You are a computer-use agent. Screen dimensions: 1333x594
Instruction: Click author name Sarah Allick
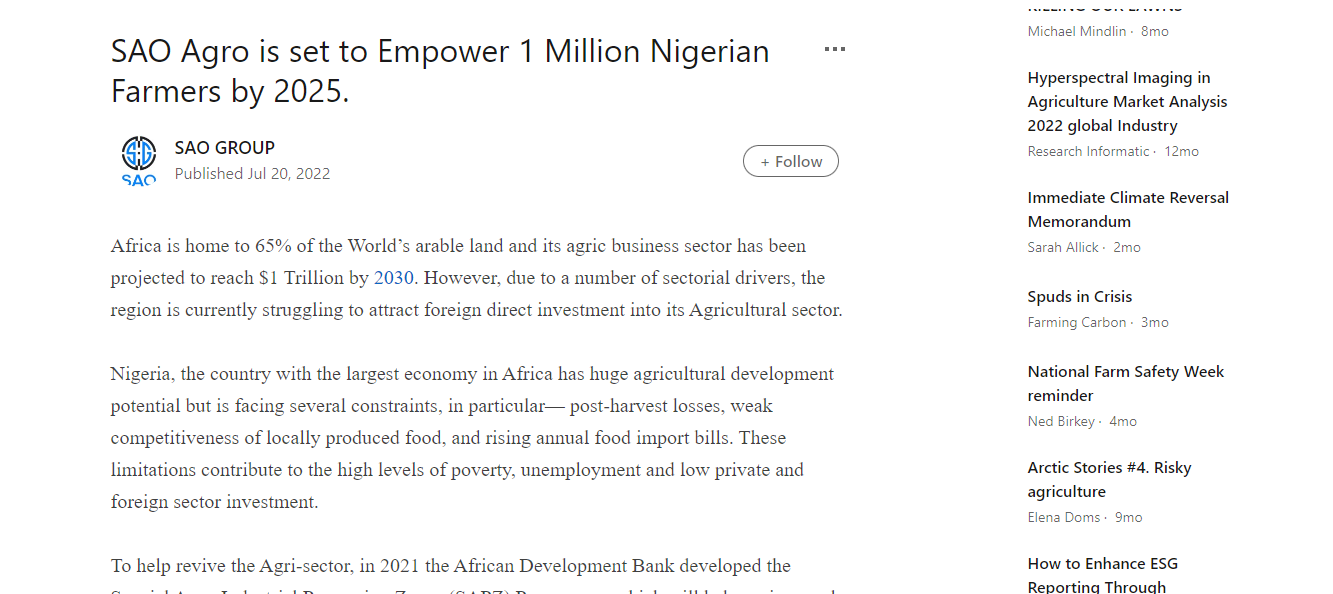coord(1063,248)
